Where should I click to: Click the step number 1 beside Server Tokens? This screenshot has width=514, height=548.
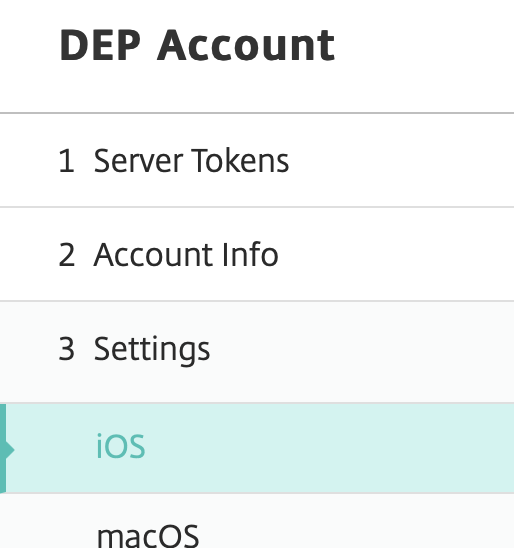66,161
